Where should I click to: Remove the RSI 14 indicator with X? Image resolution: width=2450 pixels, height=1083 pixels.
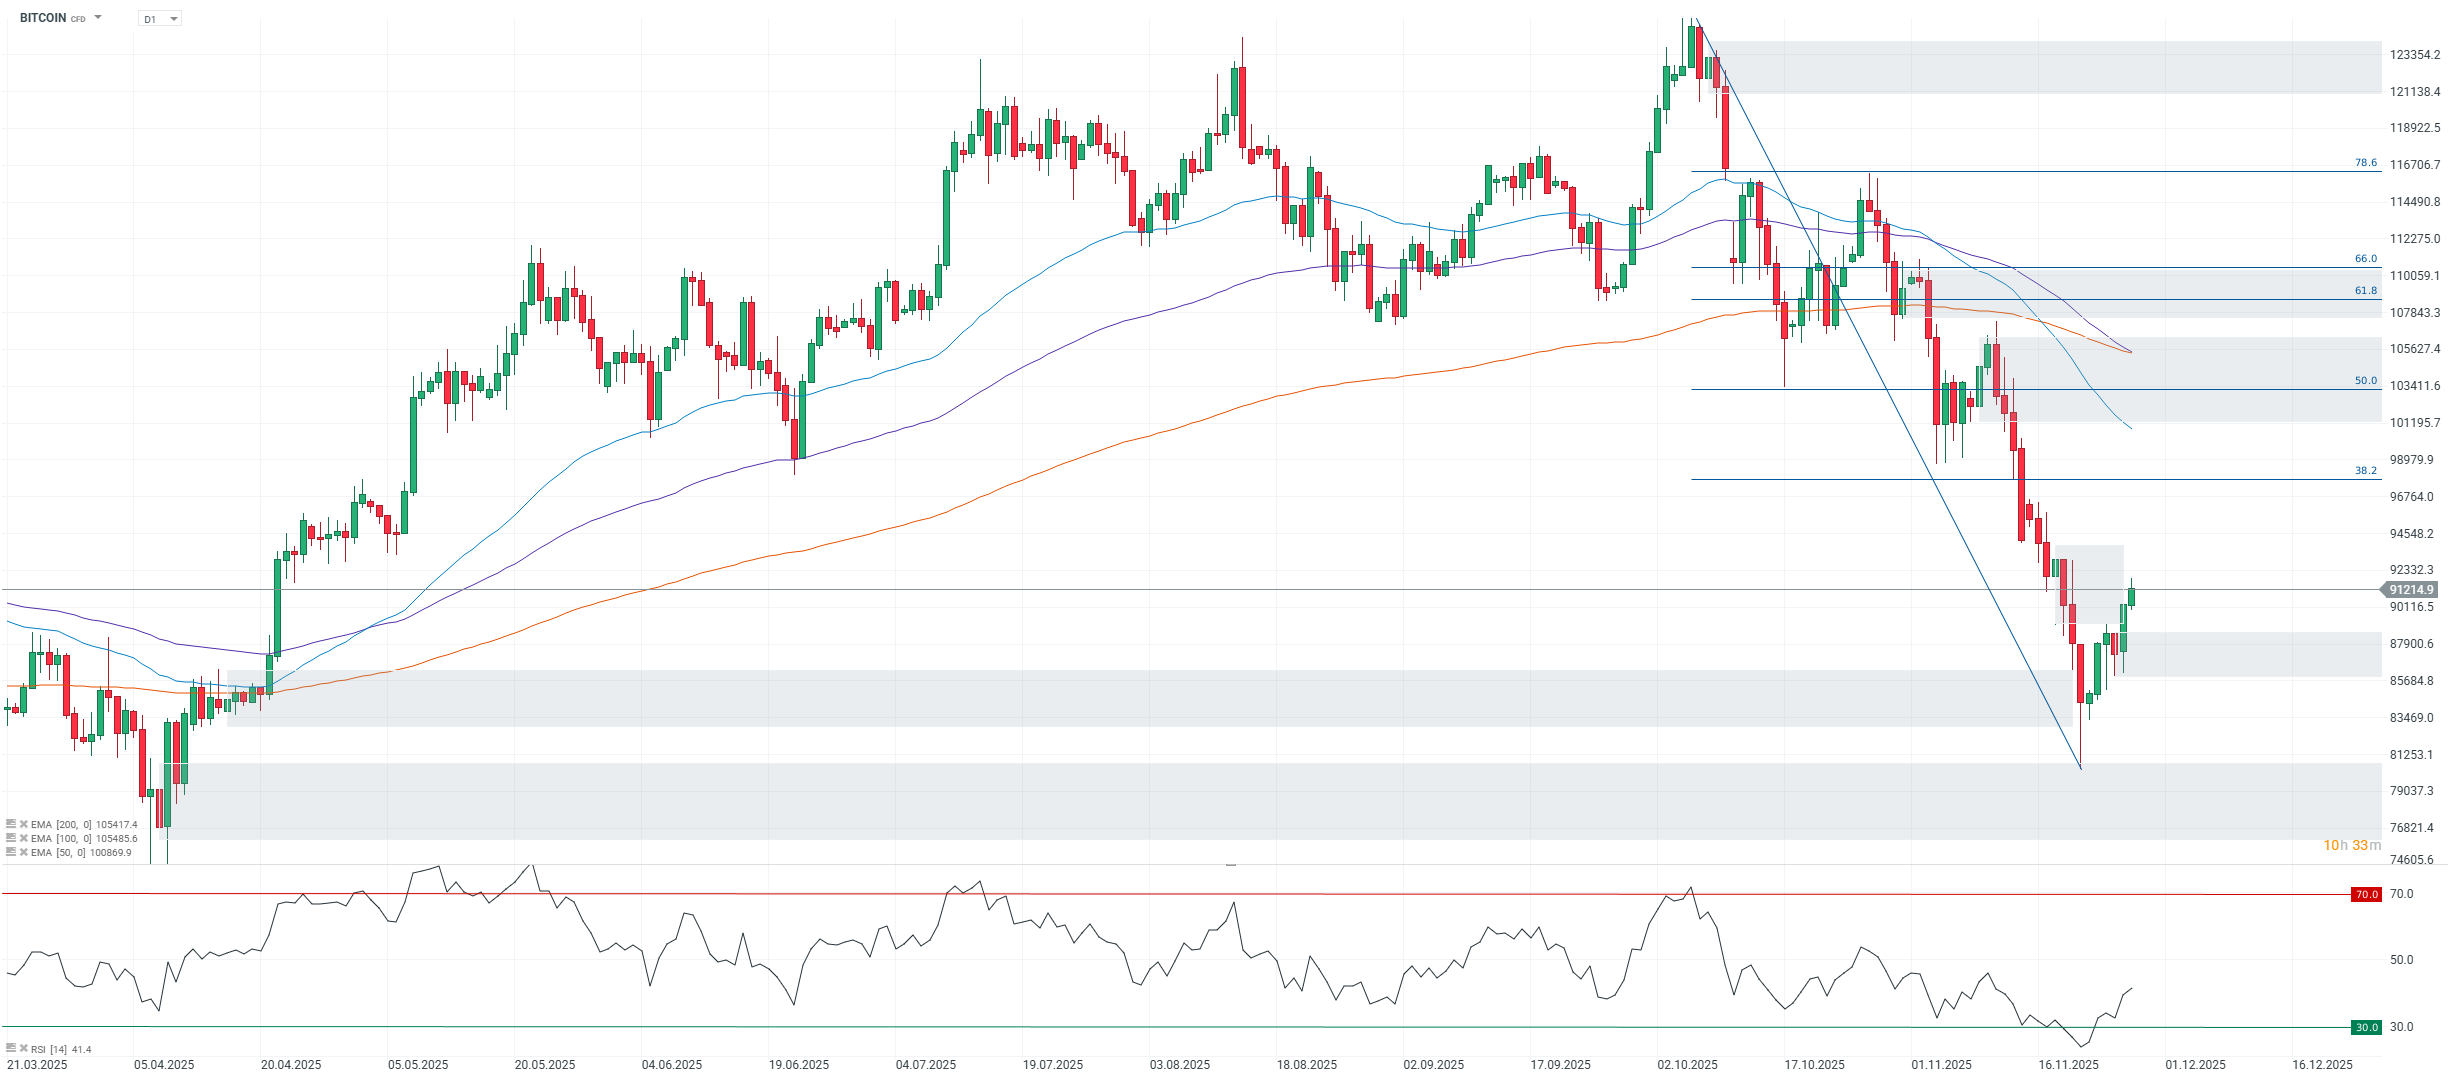23,1048
